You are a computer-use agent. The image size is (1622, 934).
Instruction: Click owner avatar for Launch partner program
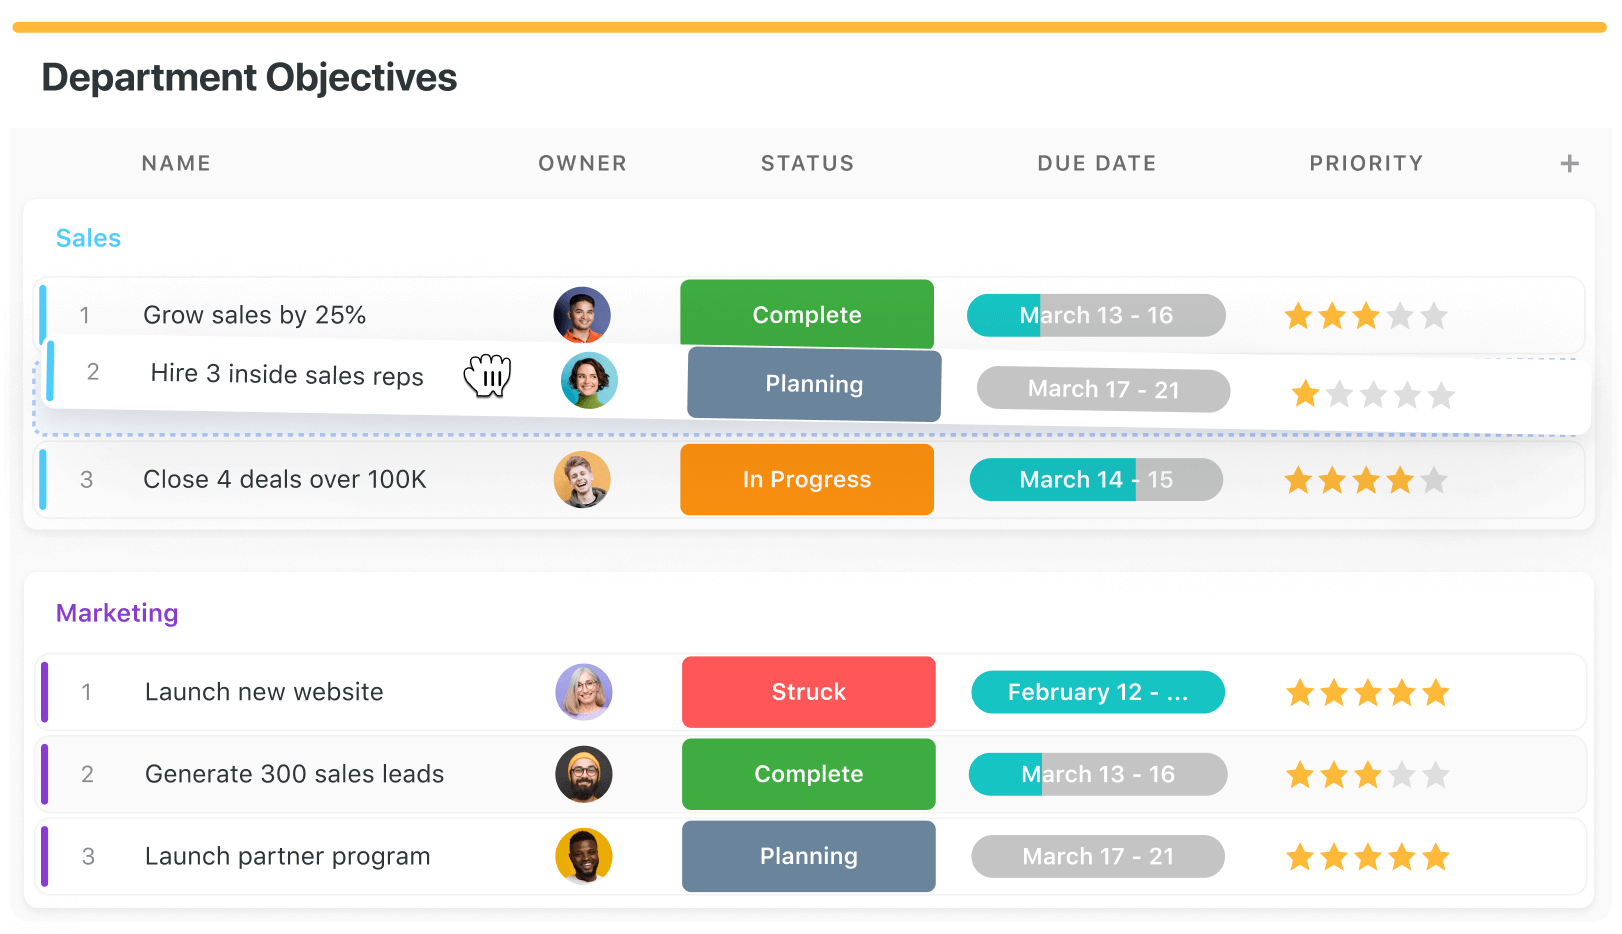pos(584,856)
